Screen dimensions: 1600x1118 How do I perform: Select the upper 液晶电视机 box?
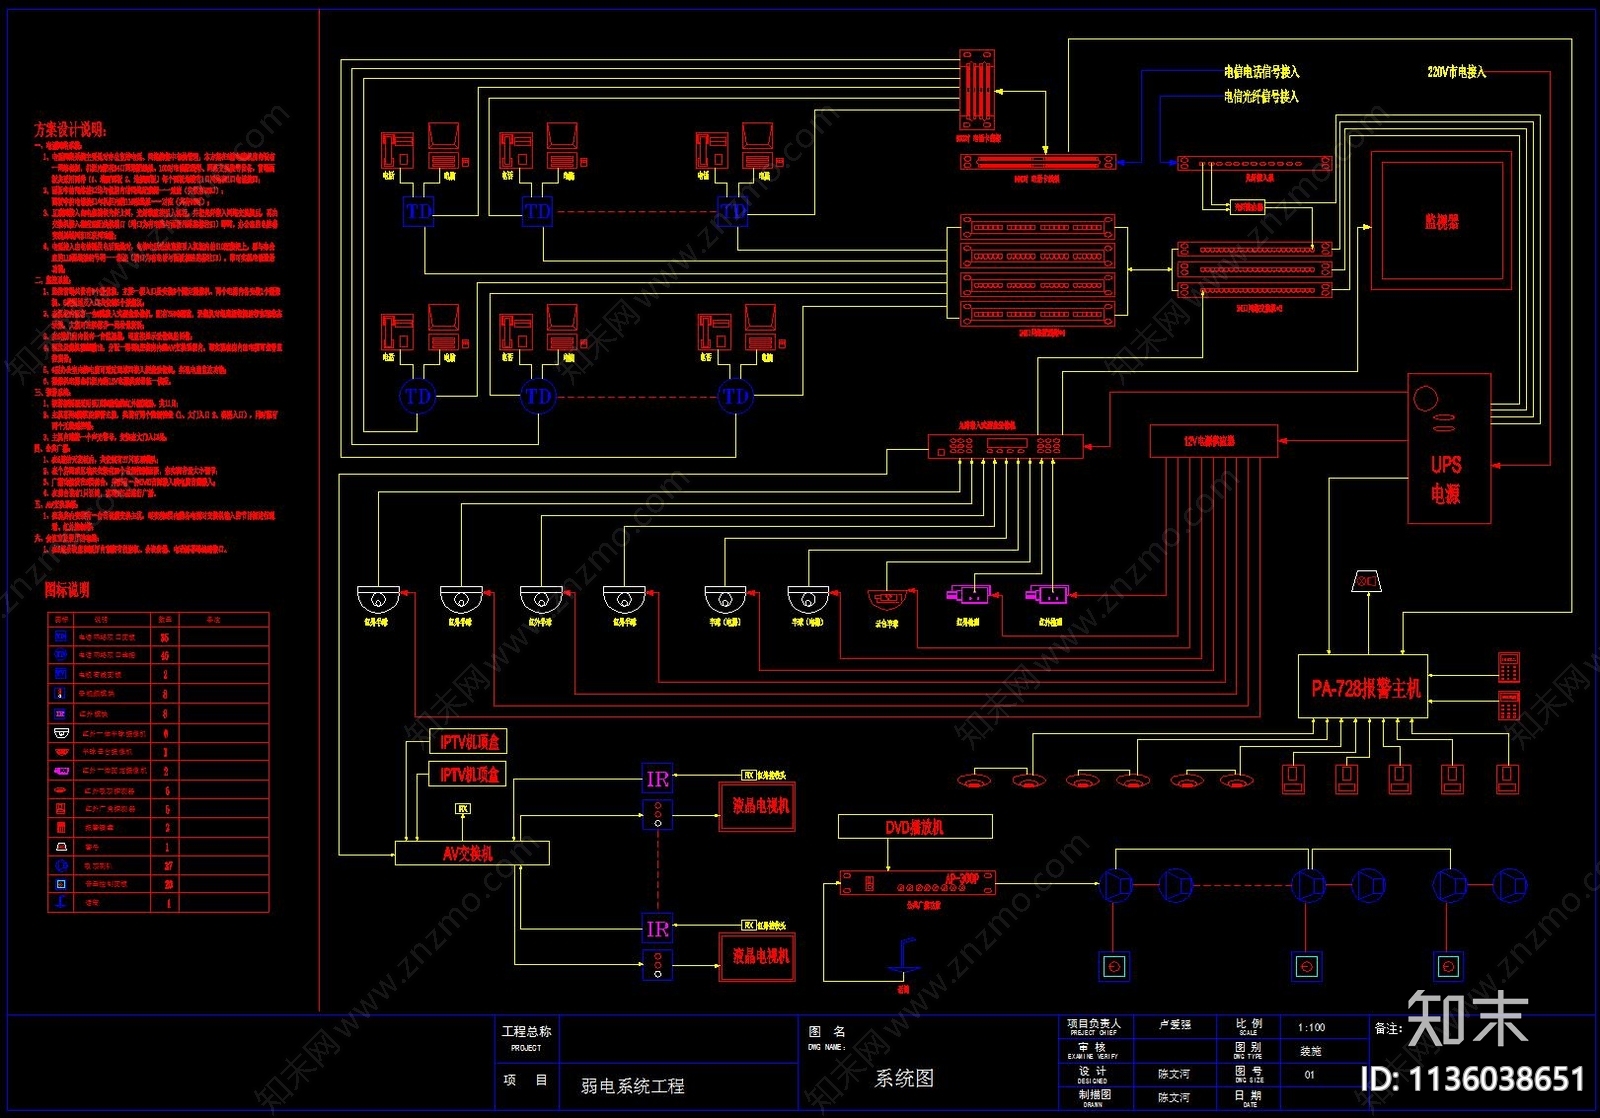point(759,806)
